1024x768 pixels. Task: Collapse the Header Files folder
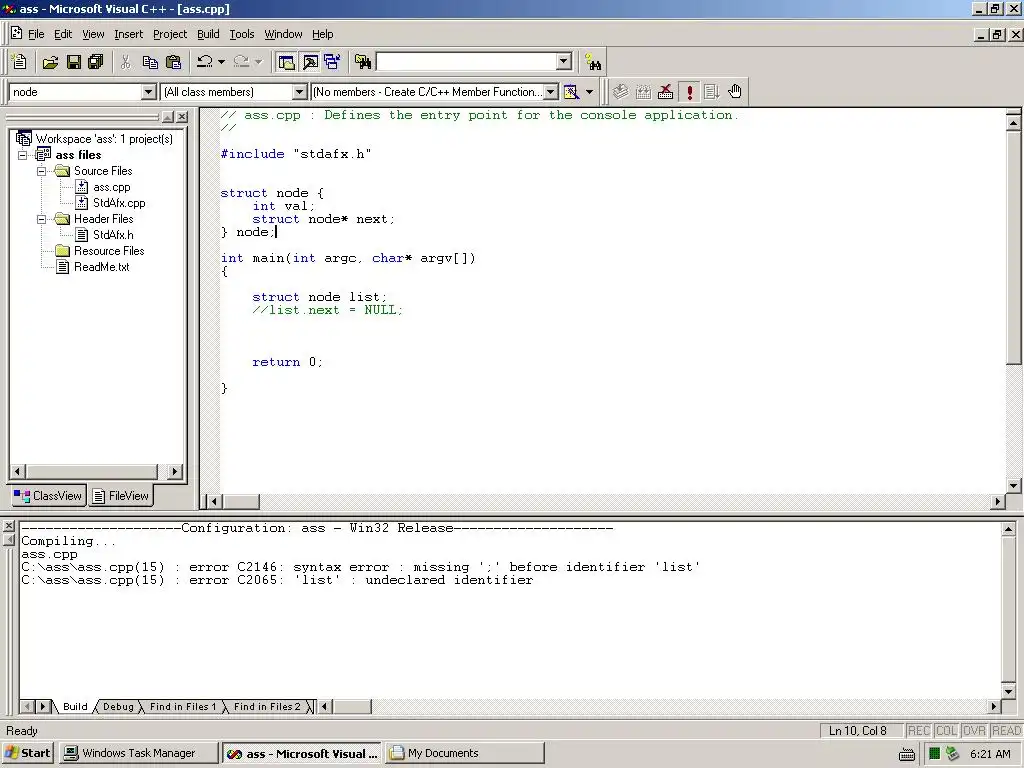[42, 219]
